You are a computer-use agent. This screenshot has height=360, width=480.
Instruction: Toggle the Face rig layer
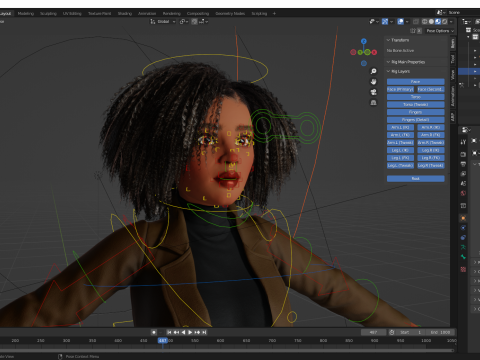415,82
